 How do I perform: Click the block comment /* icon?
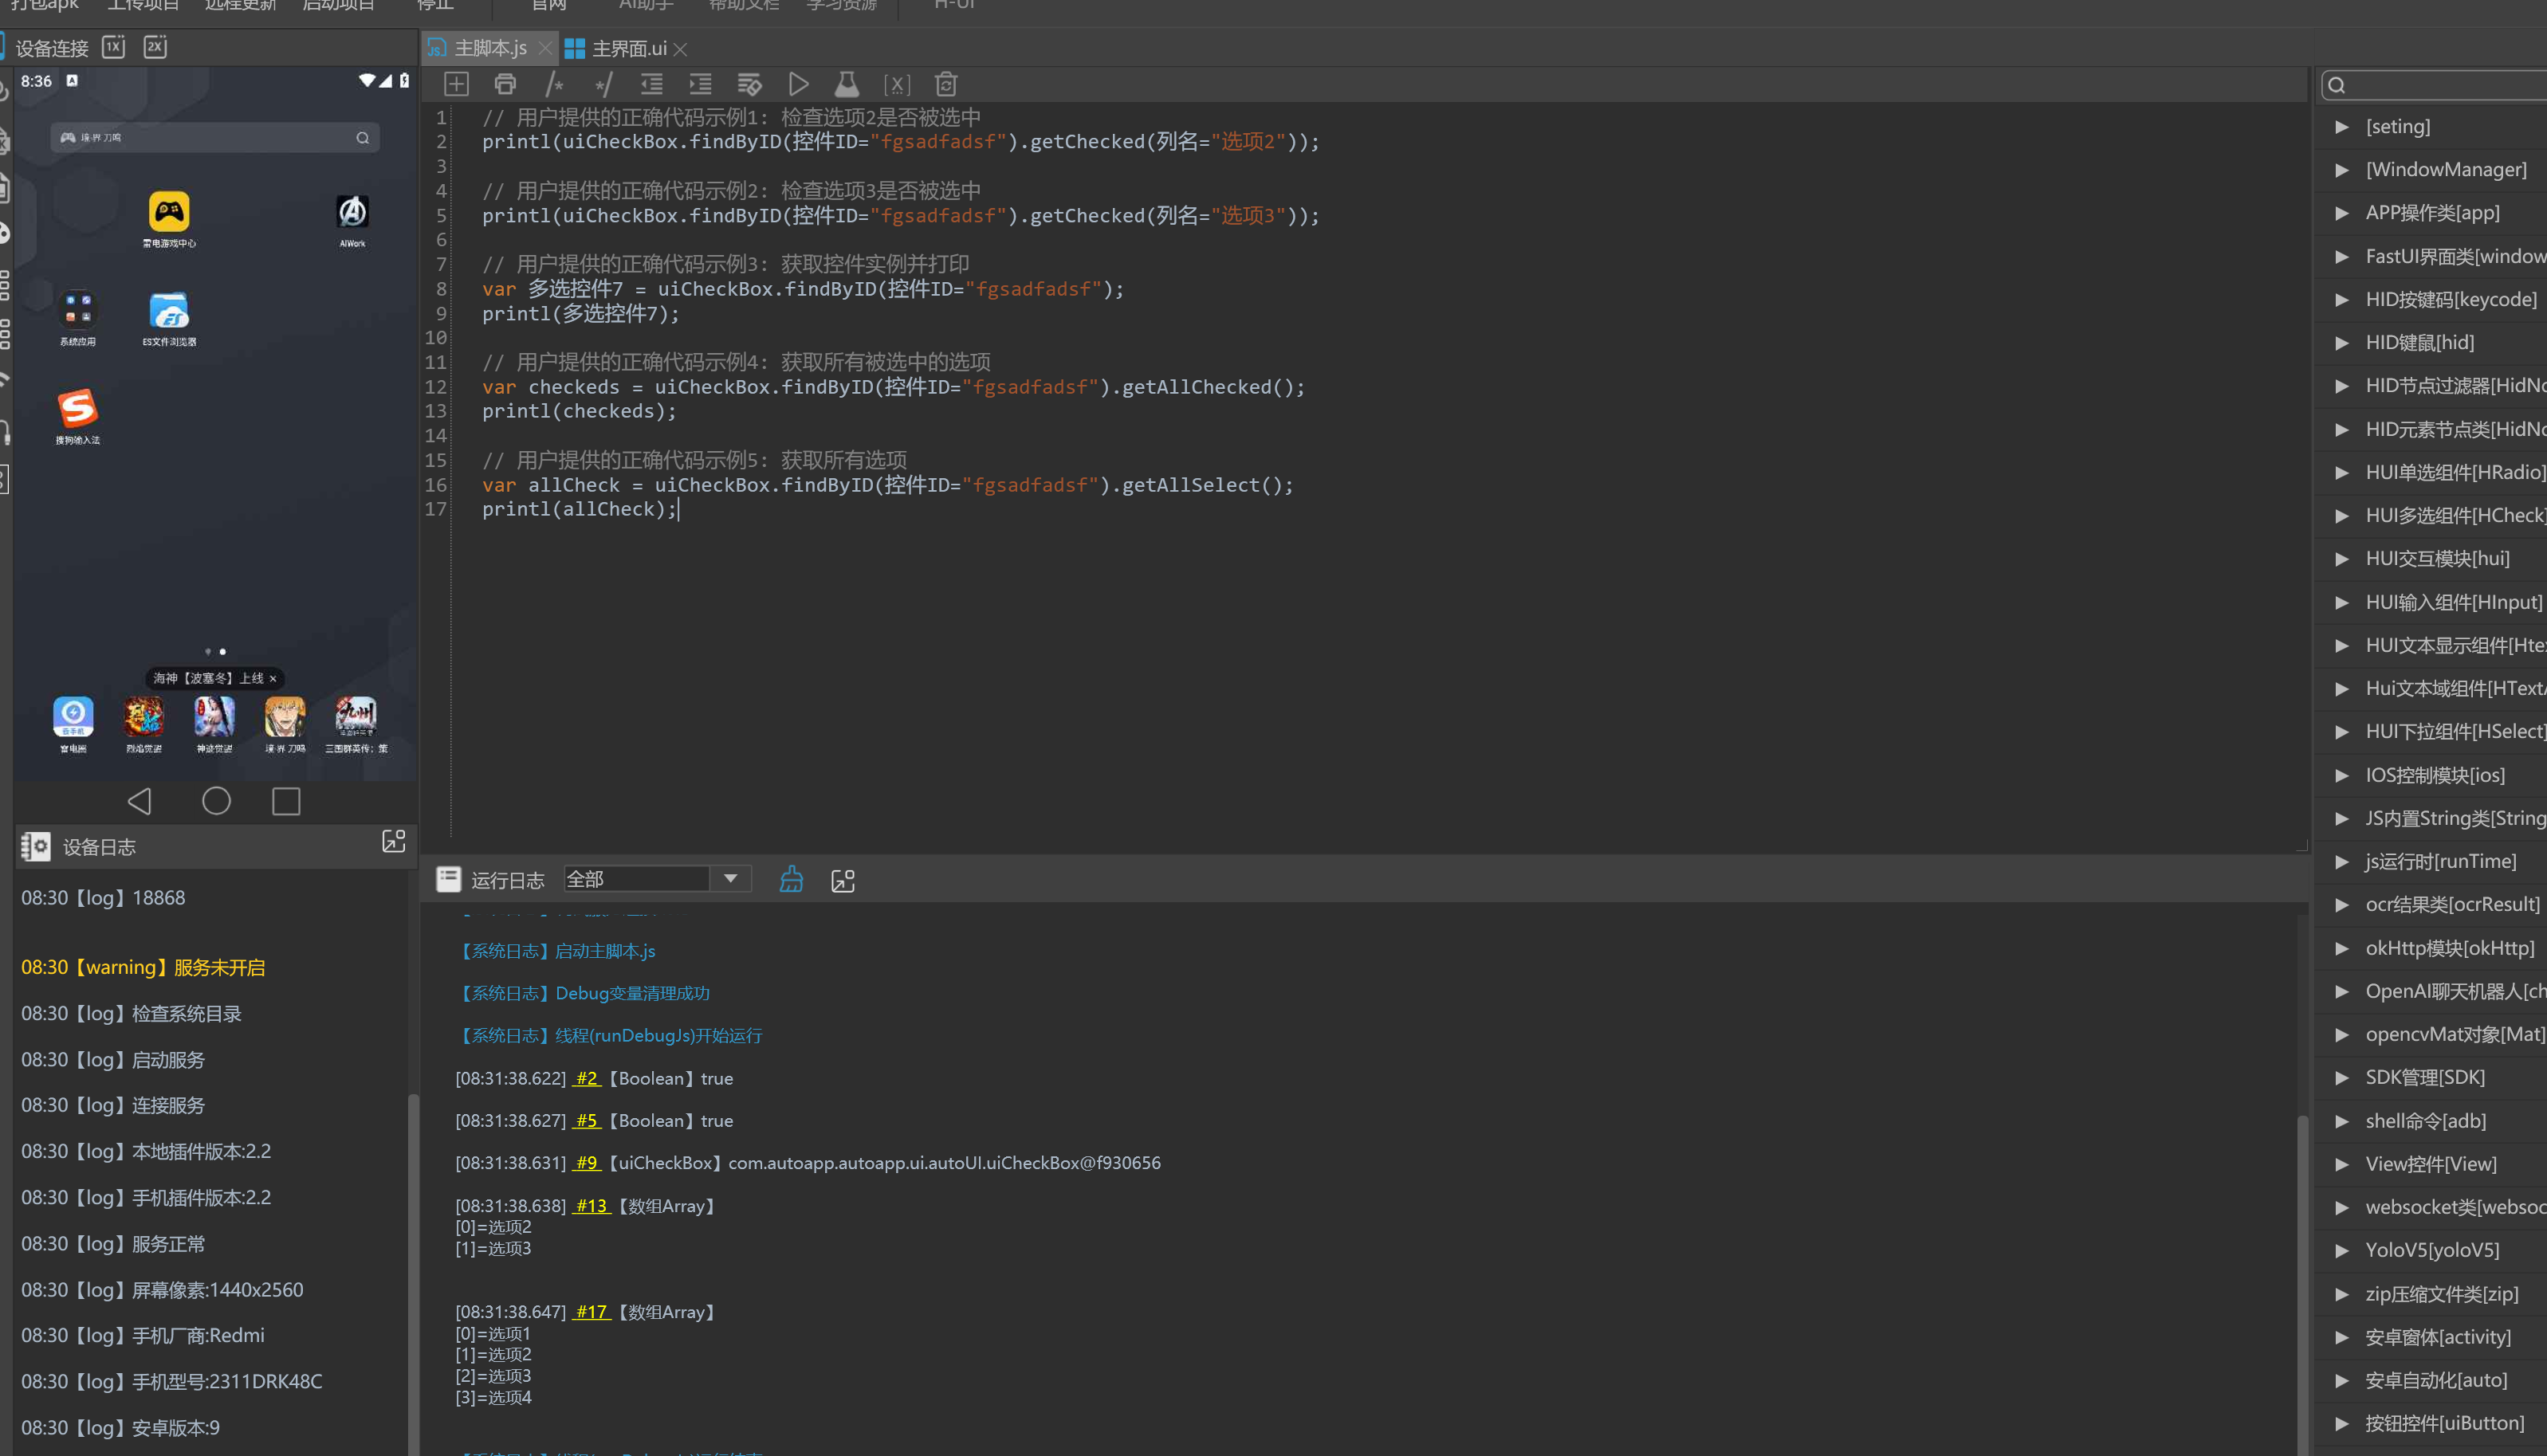click(554, 84)
